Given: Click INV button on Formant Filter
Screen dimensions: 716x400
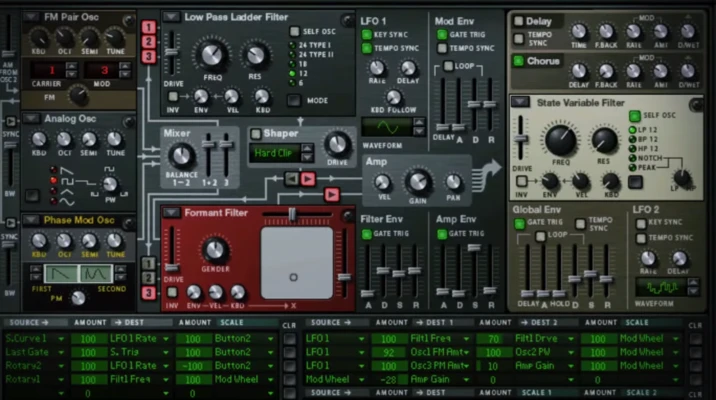Looking at the screenshot, I should point(172,292).
